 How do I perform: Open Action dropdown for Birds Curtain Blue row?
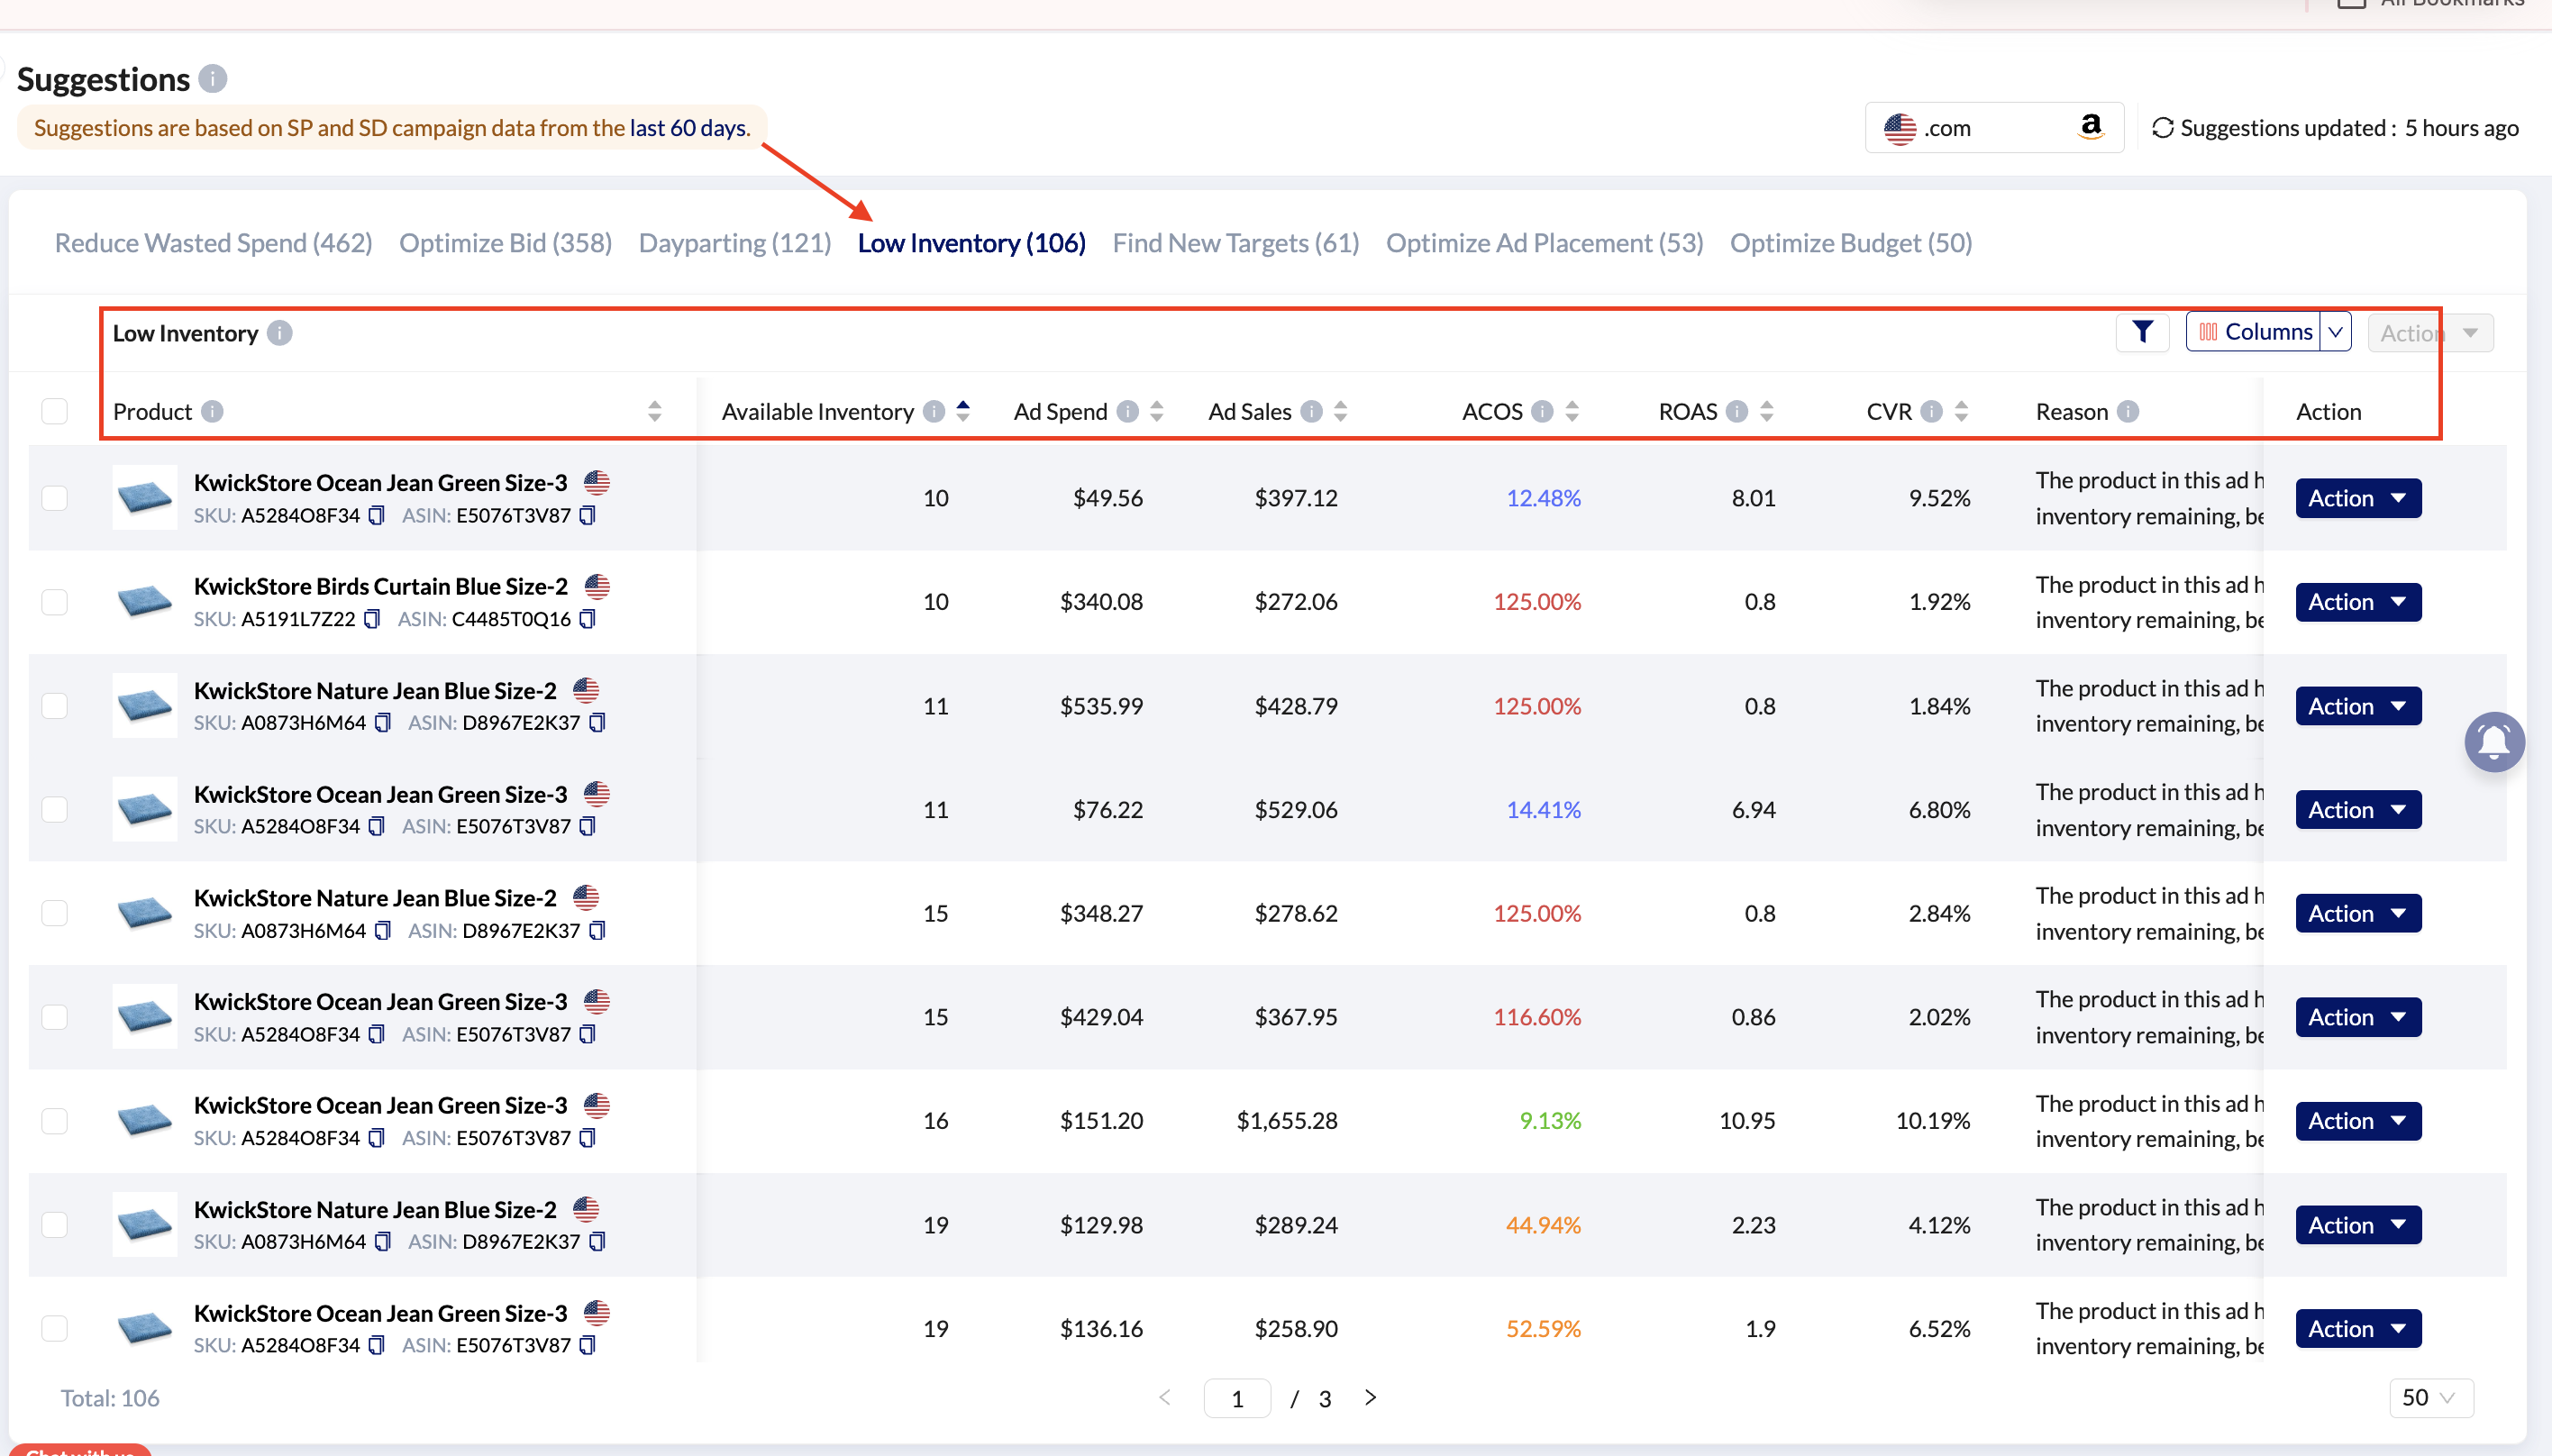[x=2357, y=602]
